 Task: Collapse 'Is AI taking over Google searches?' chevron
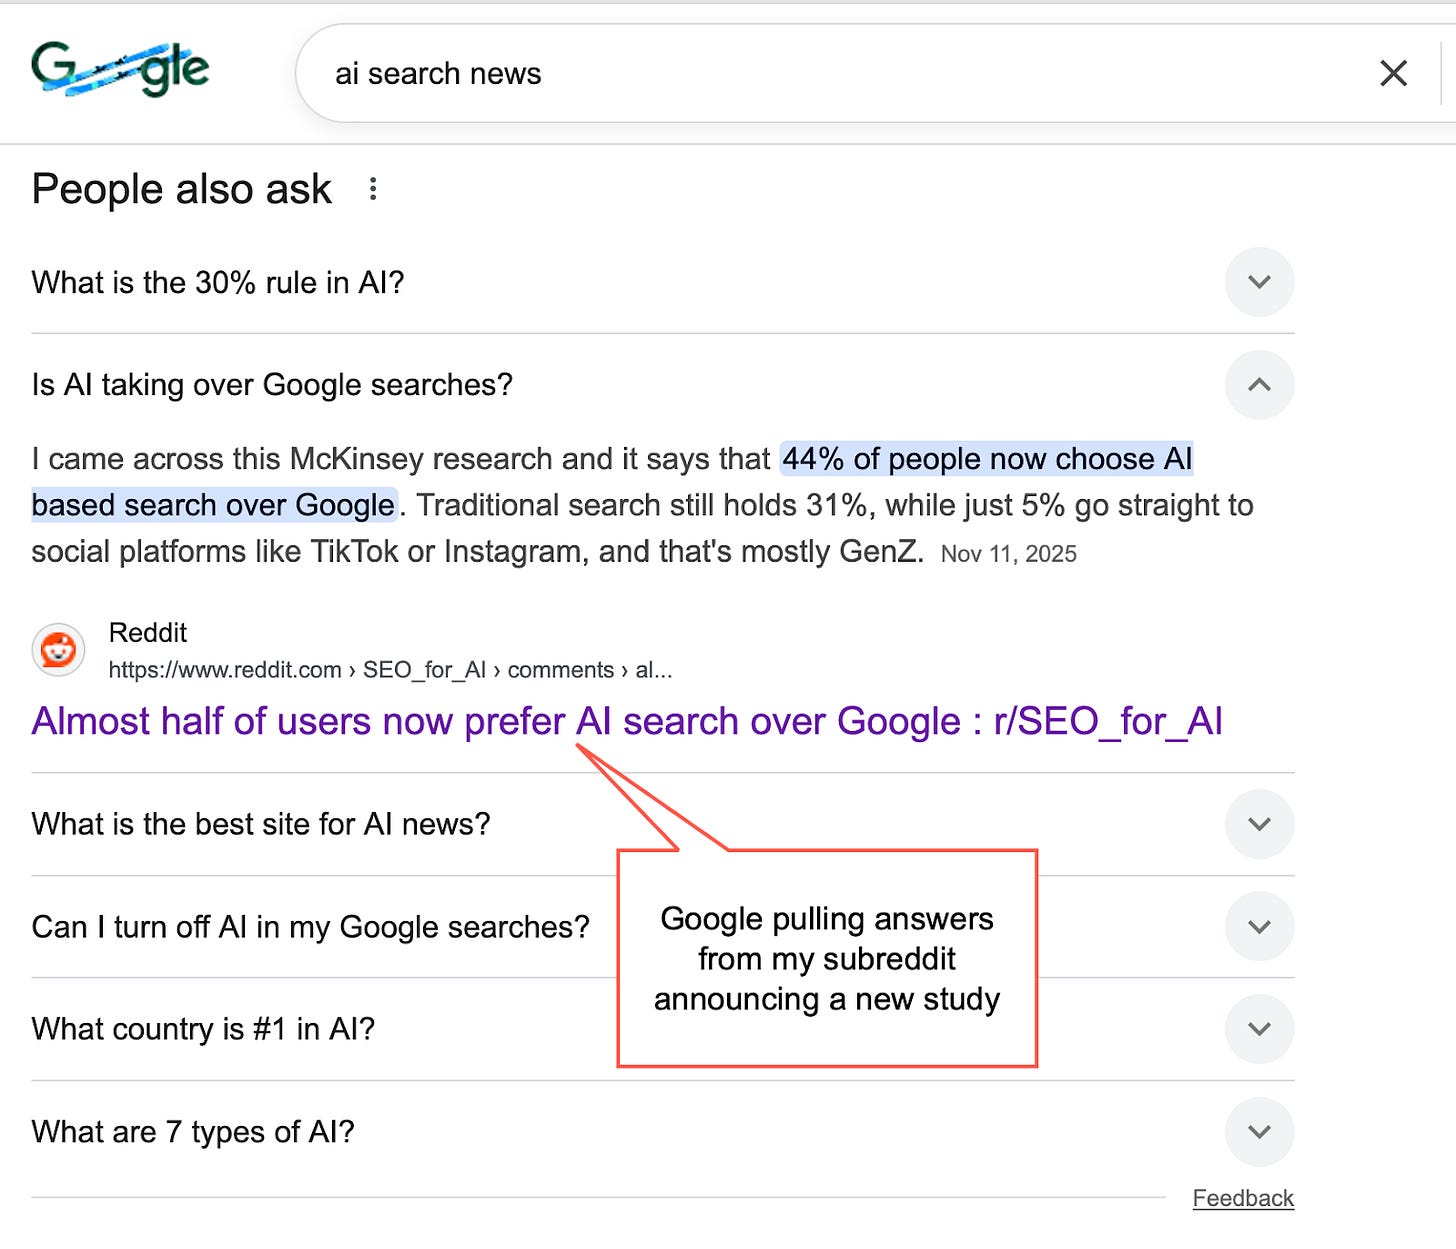(1259, 384)
